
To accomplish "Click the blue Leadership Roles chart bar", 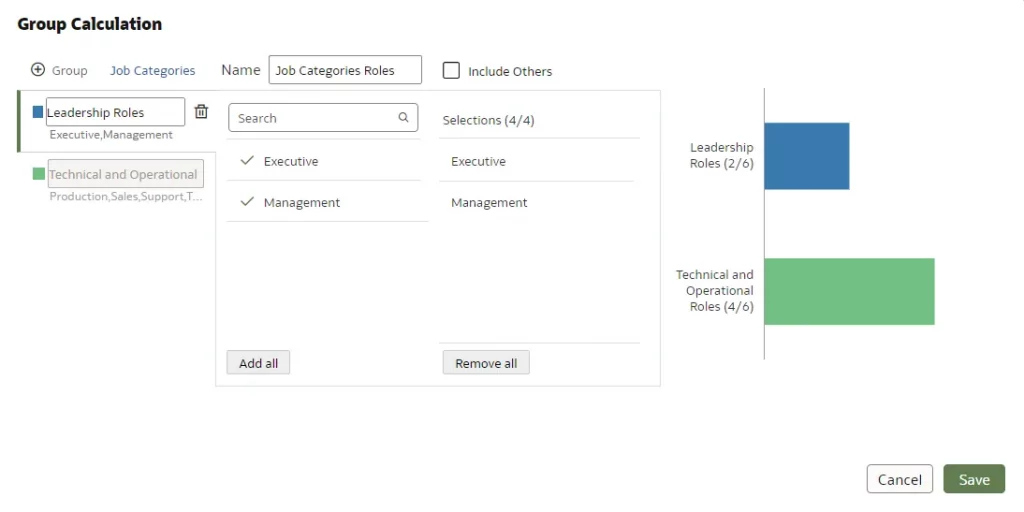I will [806, 156].
